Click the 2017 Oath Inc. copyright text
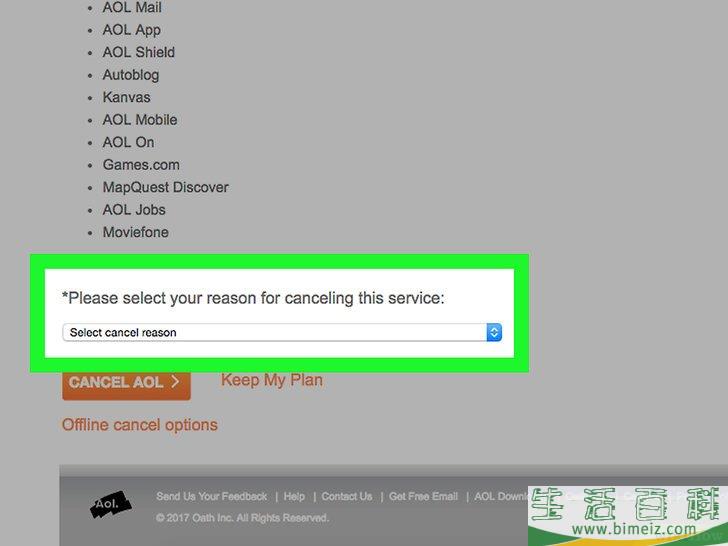Image resolution: width=728 pixels, height=546 pixels. click(x=242, y=518)
